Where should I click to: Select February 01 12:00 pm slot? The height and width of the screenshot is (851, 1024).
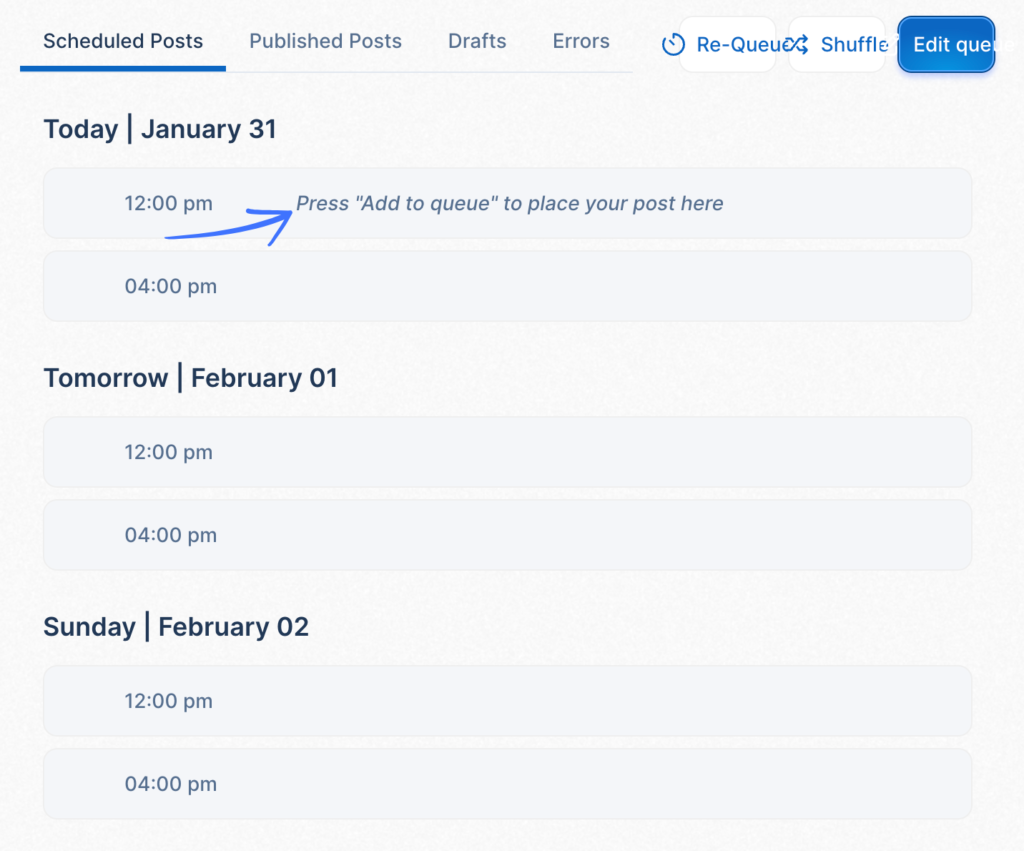click(x=507, y=452)
